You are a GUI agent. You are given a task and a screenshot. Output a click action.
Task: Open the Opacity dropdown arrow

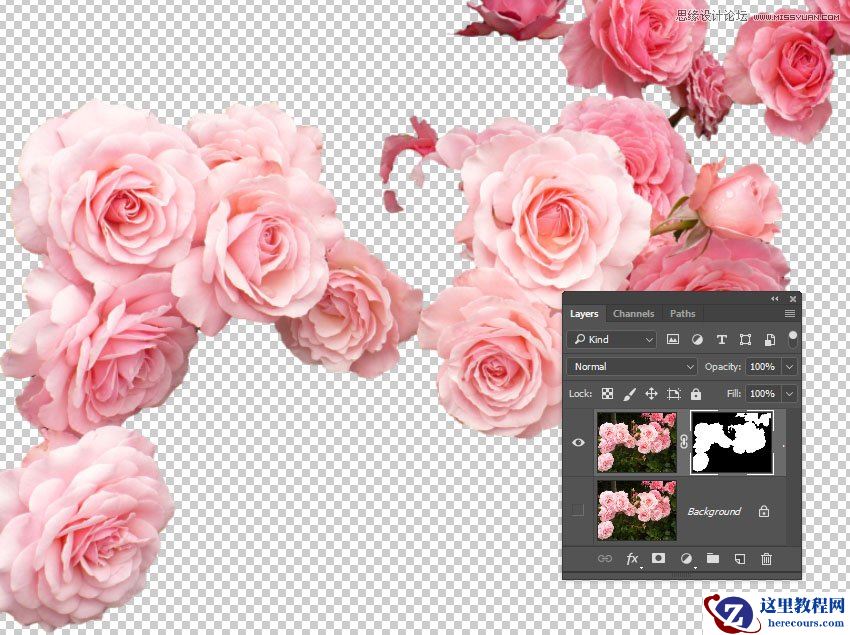pos(789,367)
